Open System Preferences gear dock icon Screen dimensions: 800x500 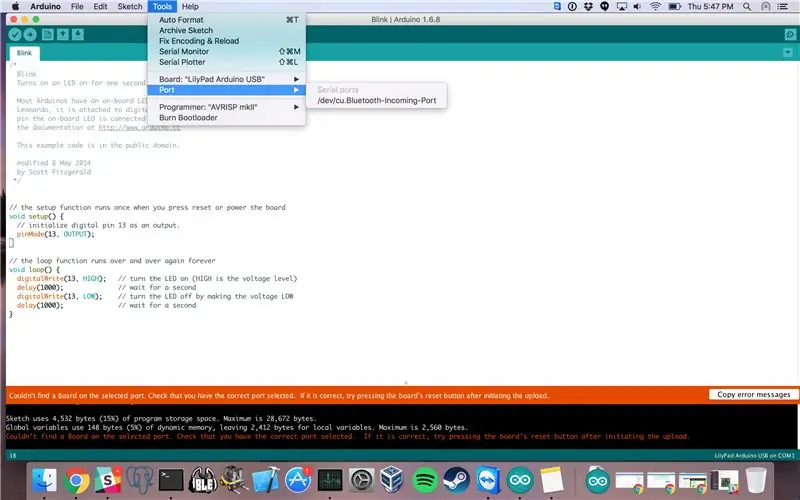361,480
